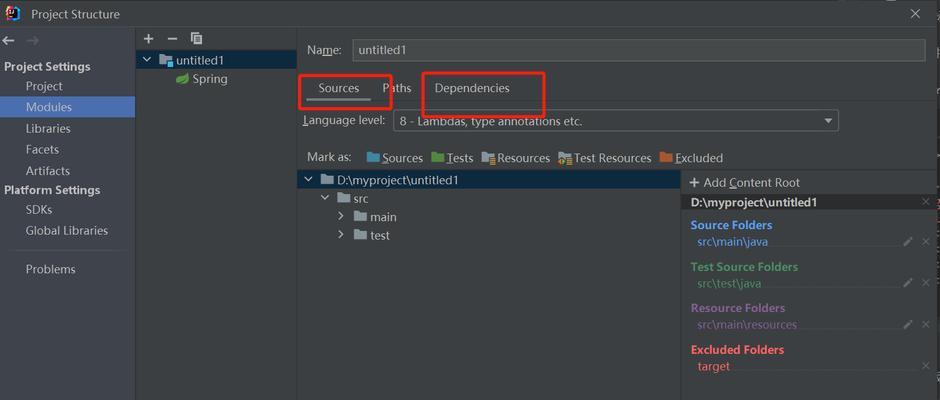Remove the target excluded folder
This screenshot has height=400, width=940.
(x=925, y=366)
